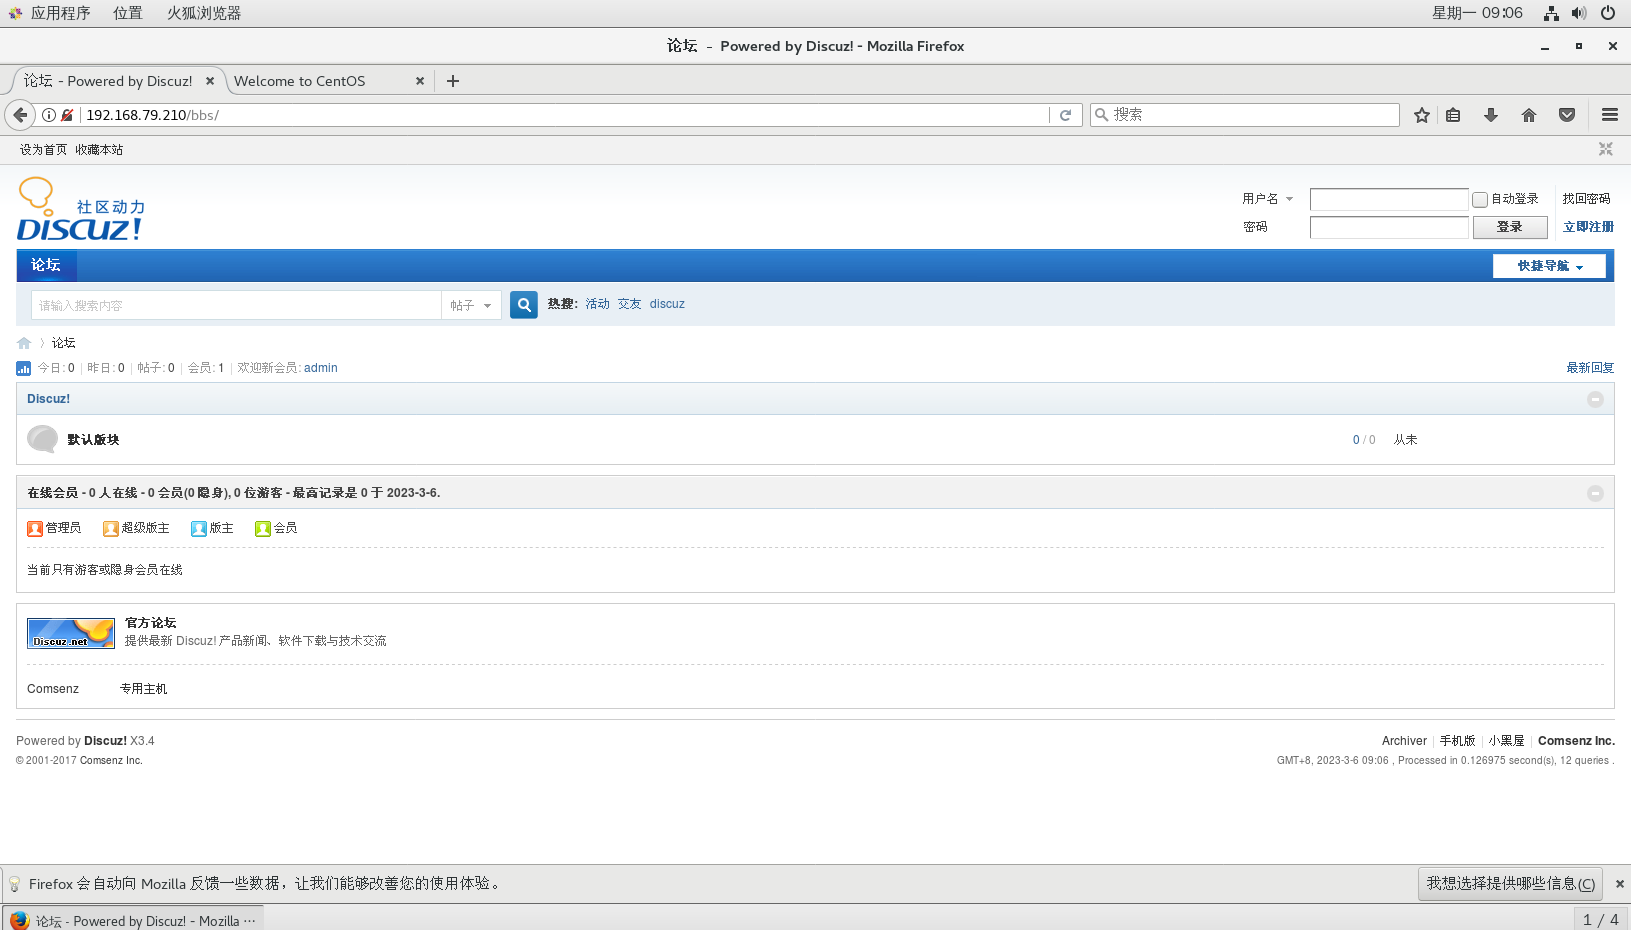Screen dimensions: 1631x930
Task: Open the Firefox hamburger menu
Action: (1610, 115)
